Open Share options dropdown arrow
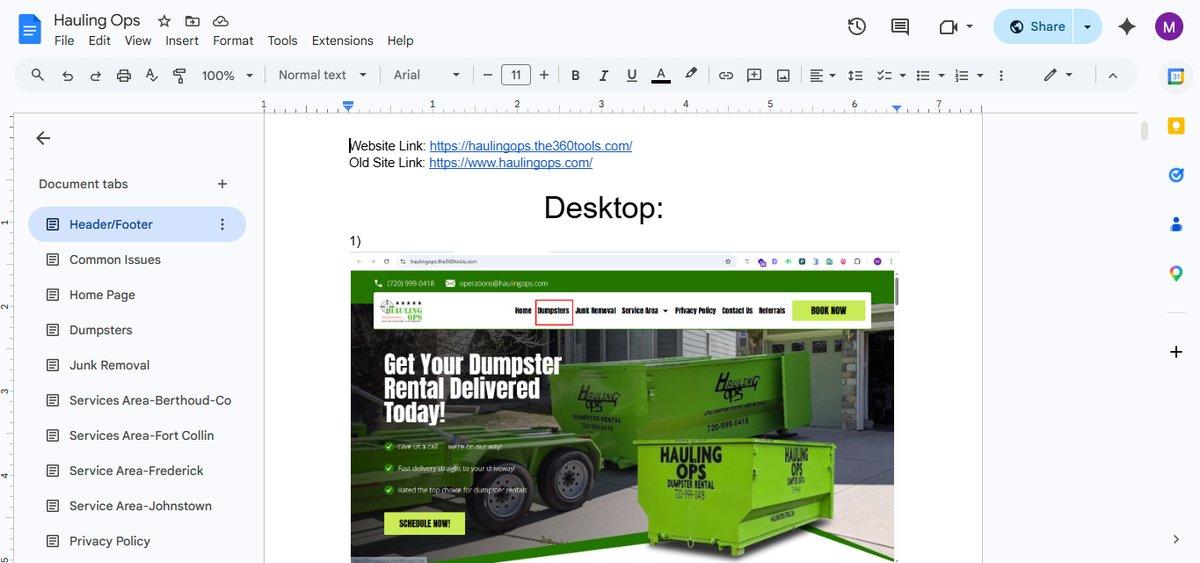Image resolution: width=1200 pixels, height=563 pixels. coord(1088,27)
